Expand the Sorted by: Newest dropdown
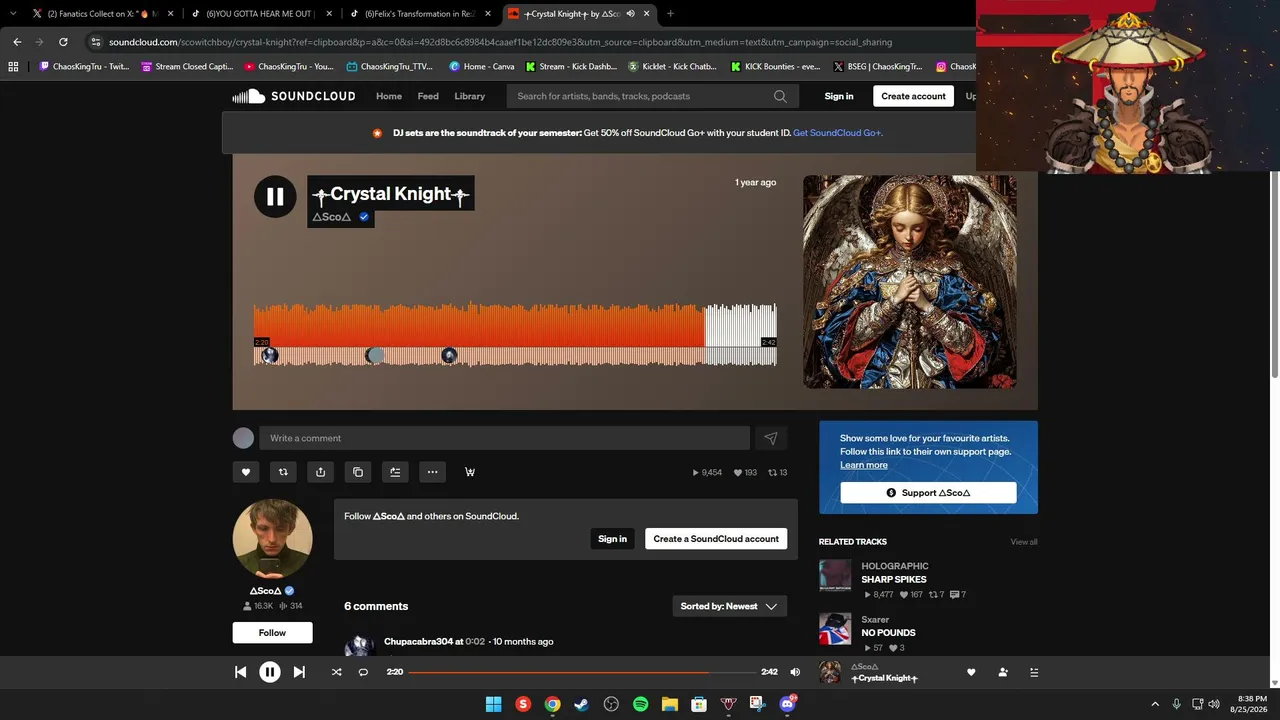The image size is (1280, 720). 729,606
